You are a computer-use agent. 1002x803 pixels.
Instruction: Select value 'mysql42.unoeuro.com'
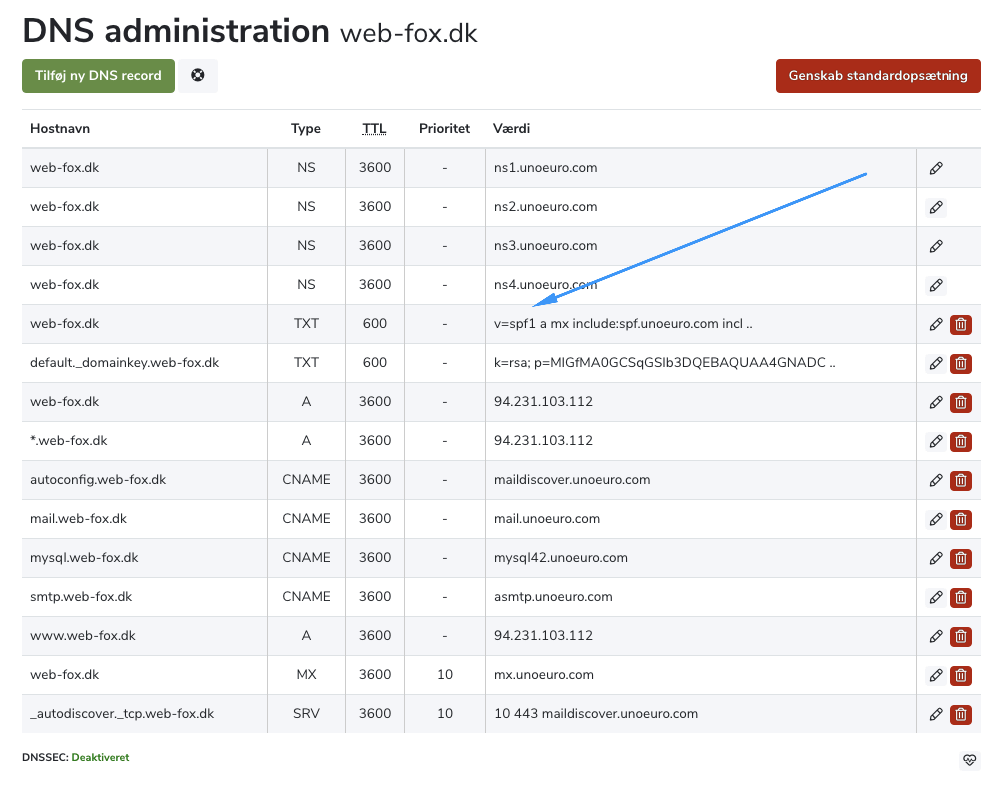point(561,558)
